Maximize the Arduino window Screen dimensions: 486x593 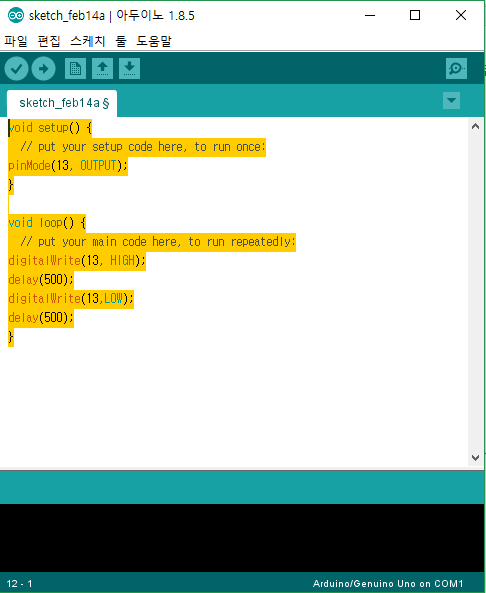[415, 15]
